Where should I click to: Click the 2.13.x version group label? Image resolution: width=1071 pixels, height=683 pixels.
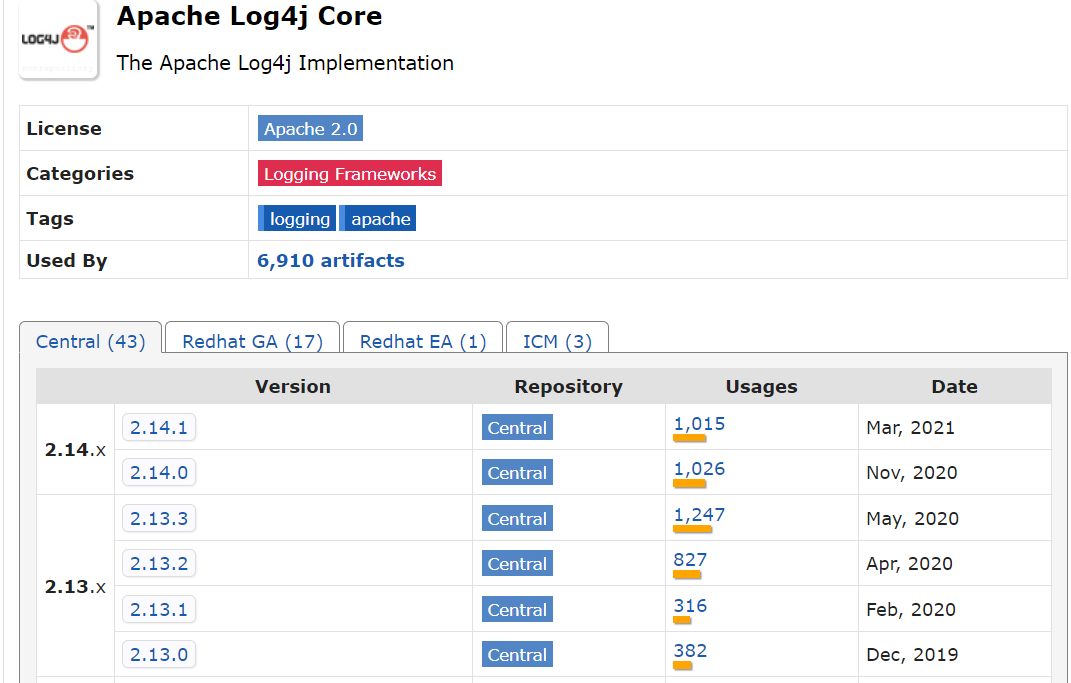click(x=75, y=586)
